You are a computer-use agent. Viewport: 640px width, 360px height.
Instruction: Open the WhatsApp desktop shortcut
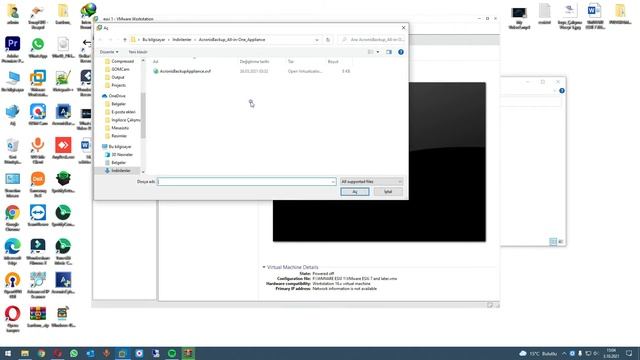(38, 48)
